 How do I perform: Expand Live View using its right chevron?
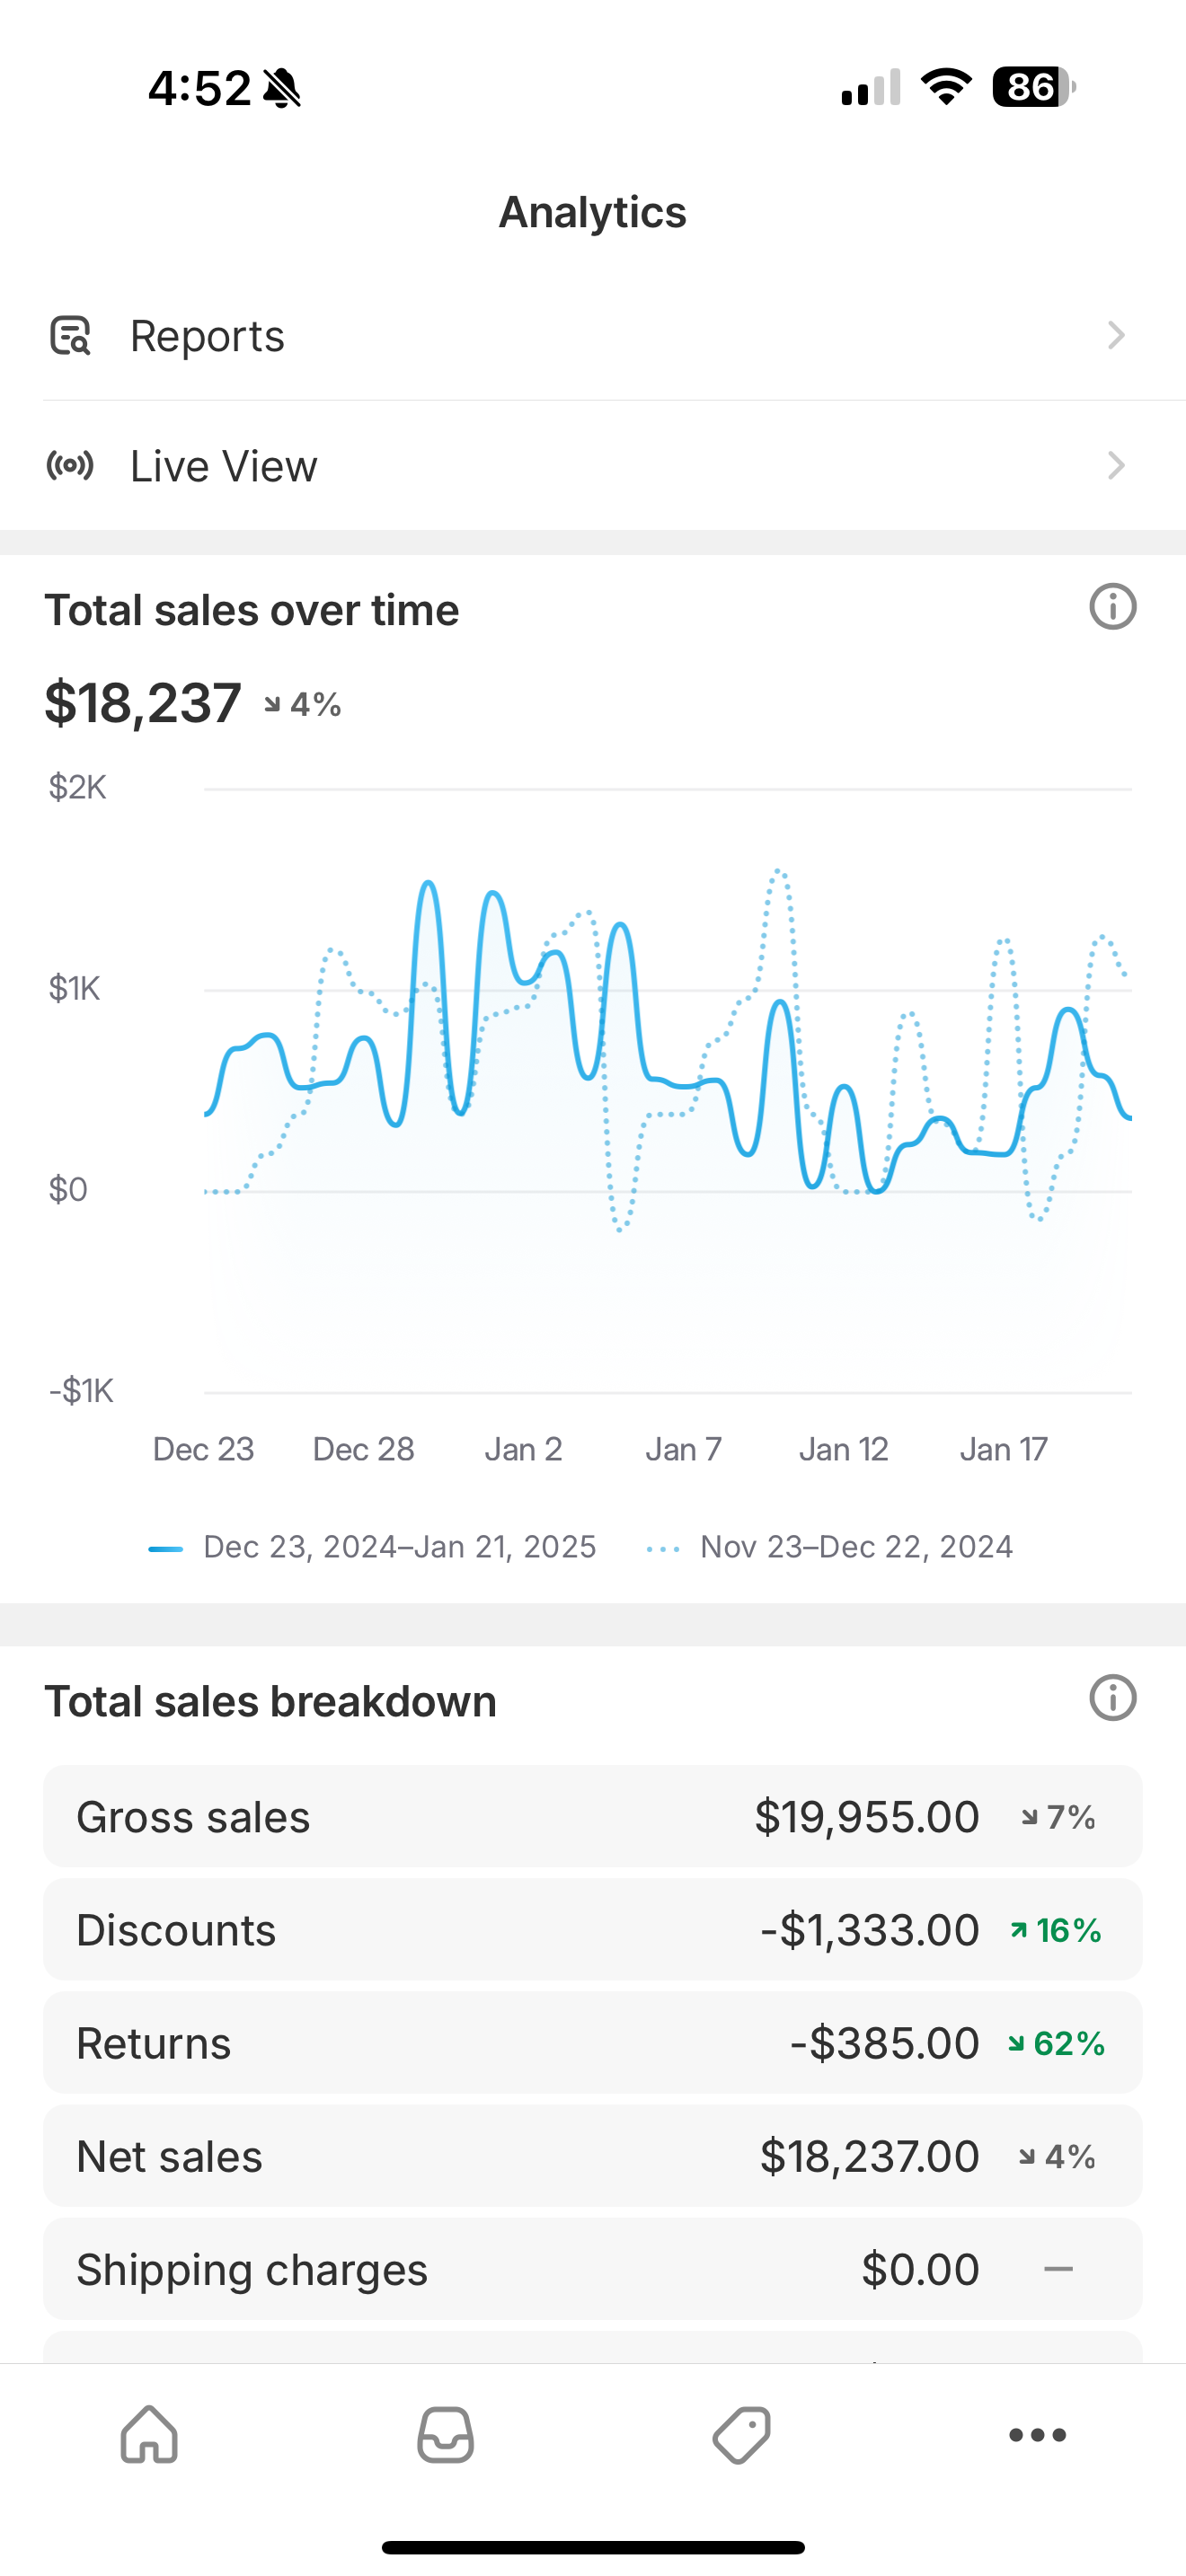coord(1116,466)
